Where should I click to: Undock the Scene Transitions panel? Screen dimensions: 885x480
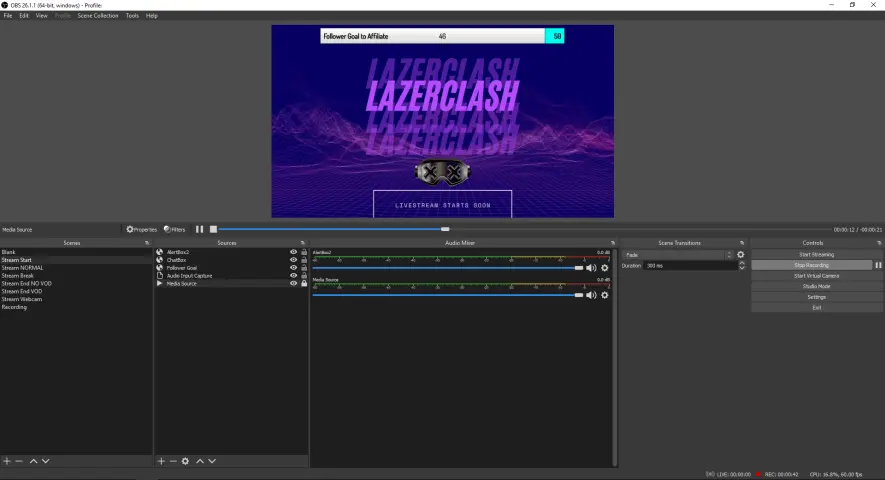click(x=742, y=243)
